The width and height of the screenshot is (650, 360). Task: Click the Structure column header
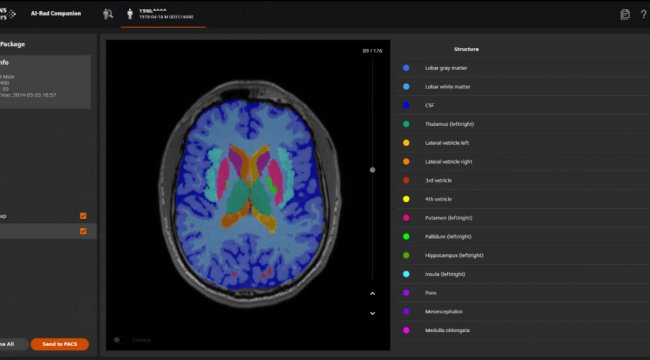466,49
